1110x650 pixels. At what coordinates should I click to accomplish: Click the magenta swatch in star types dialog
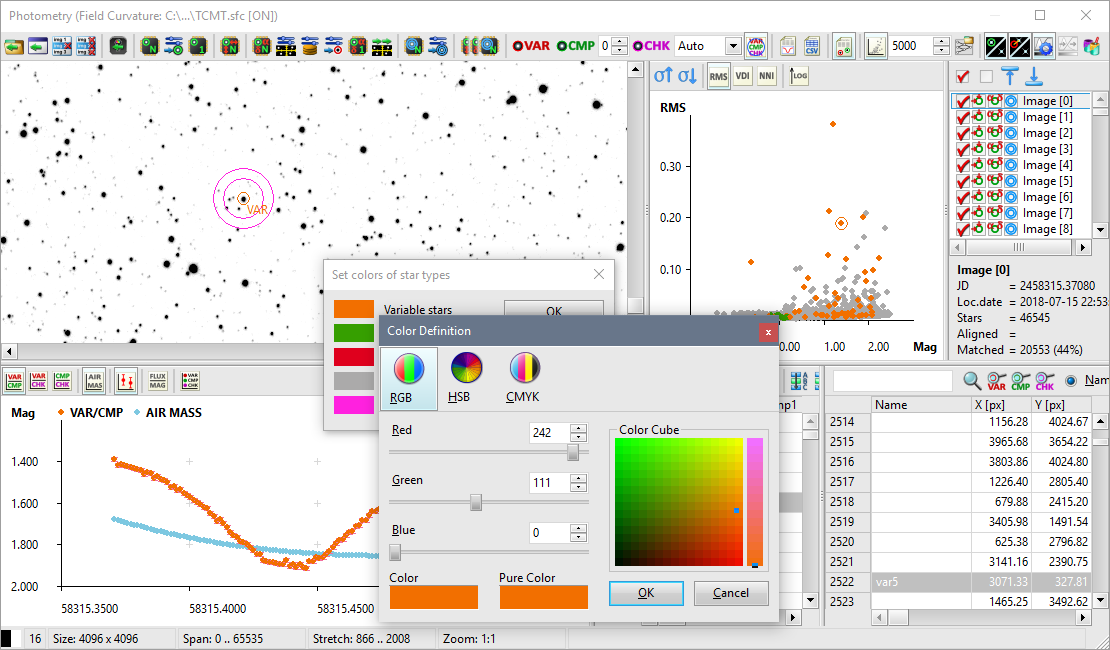[x=354, y=405]
